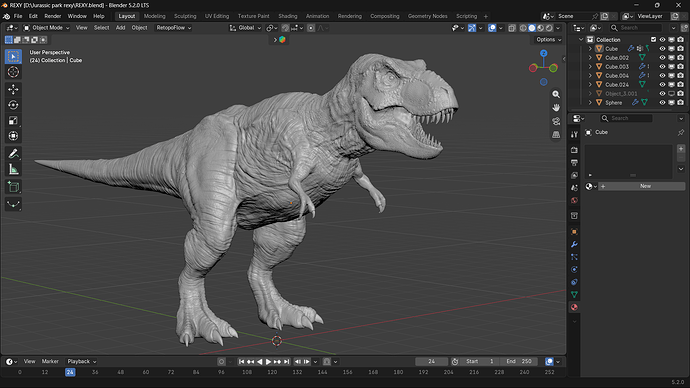Click the viewport zoom magnifier icon
Screen dimensions: 690x388
[556, 94]
